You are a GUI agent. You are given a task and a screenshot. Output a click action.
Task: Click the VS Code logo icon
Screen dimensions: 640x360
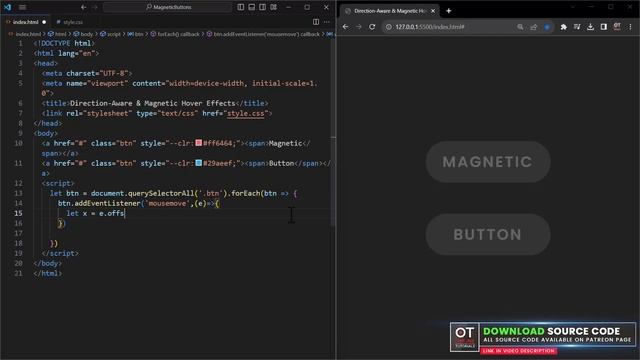tap(7, 7)
